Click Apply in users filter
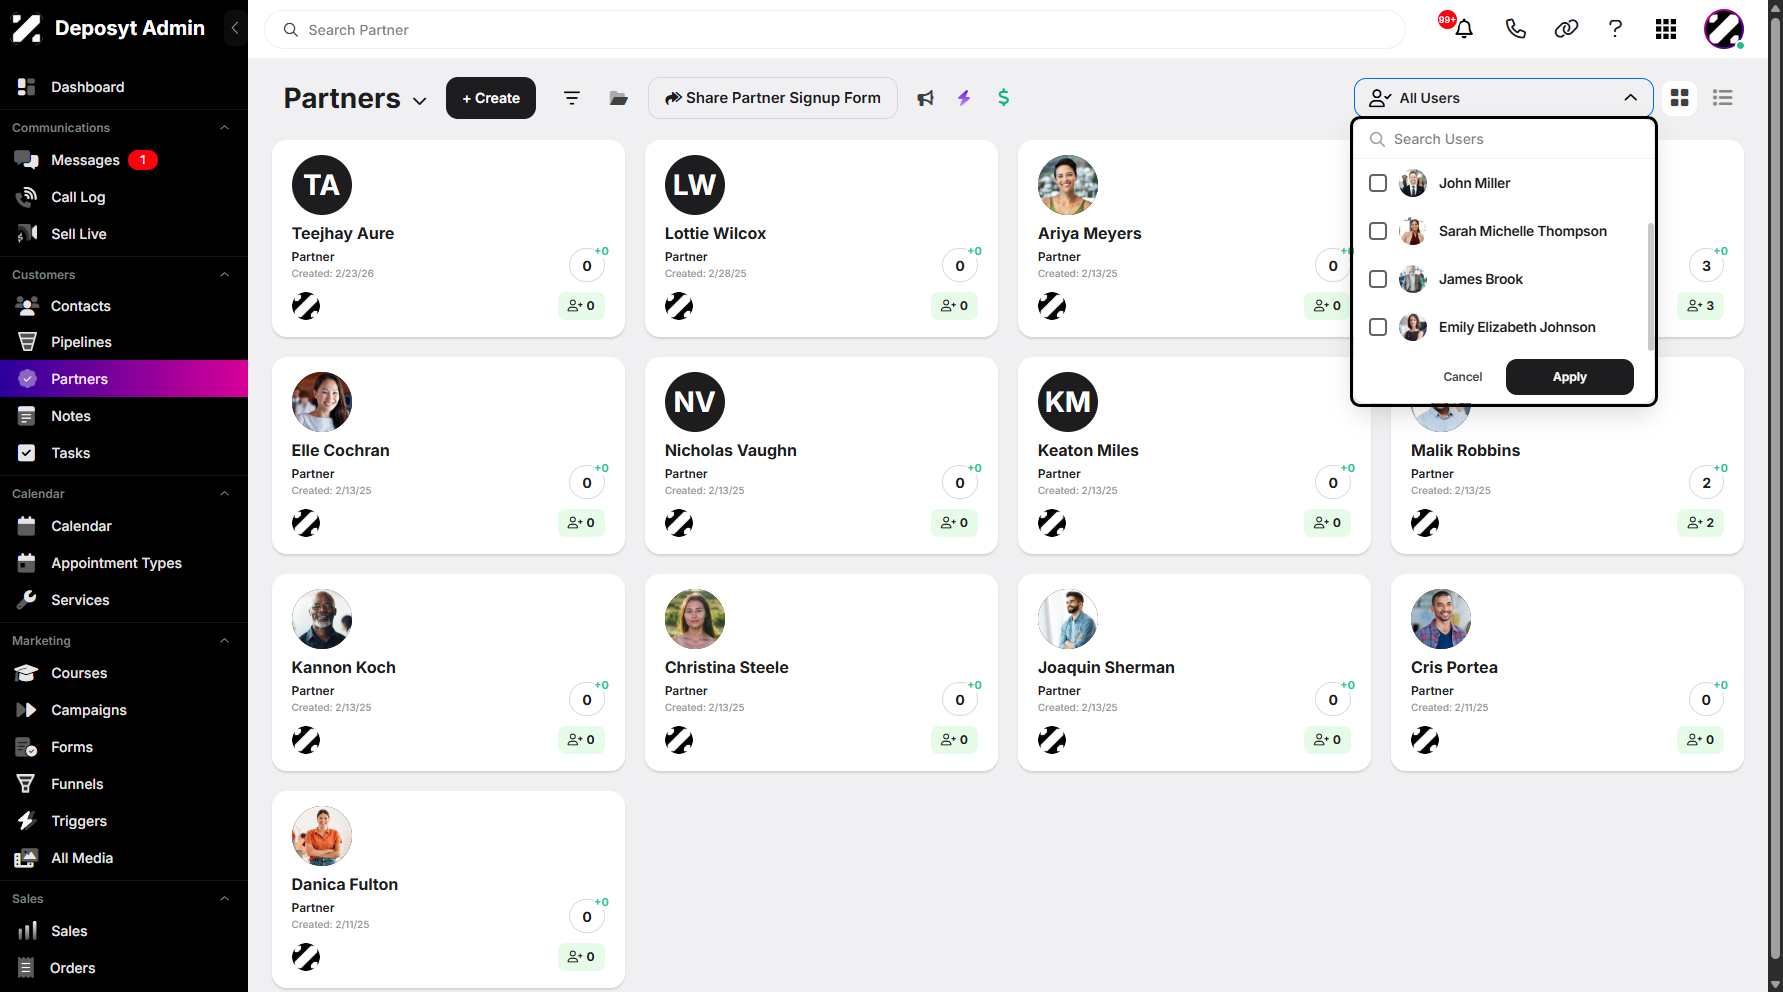Screen dimensions: 1783x992 pos(1570,377)
